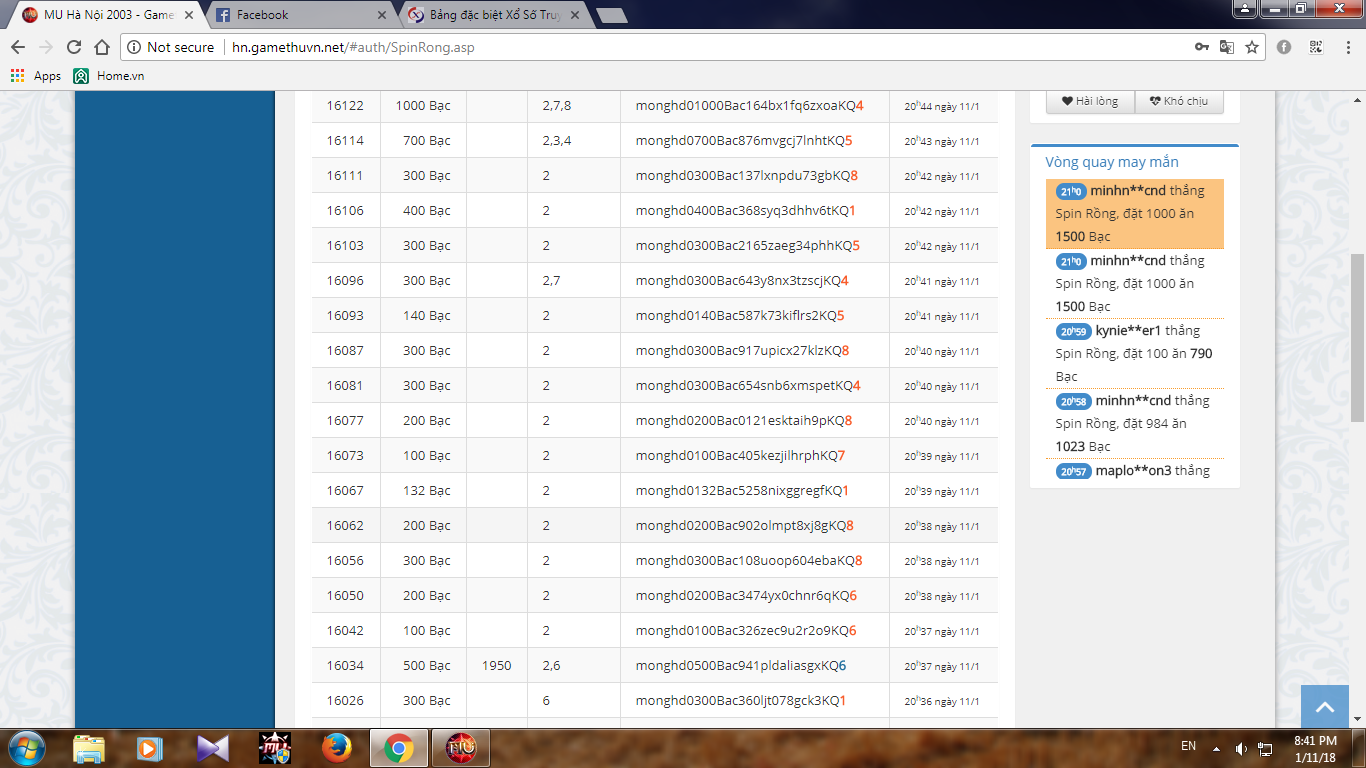Click the highlighted minhn**cnd winner entry
The width and height of the screenshot is (1366, 768).
point(1135,214)
